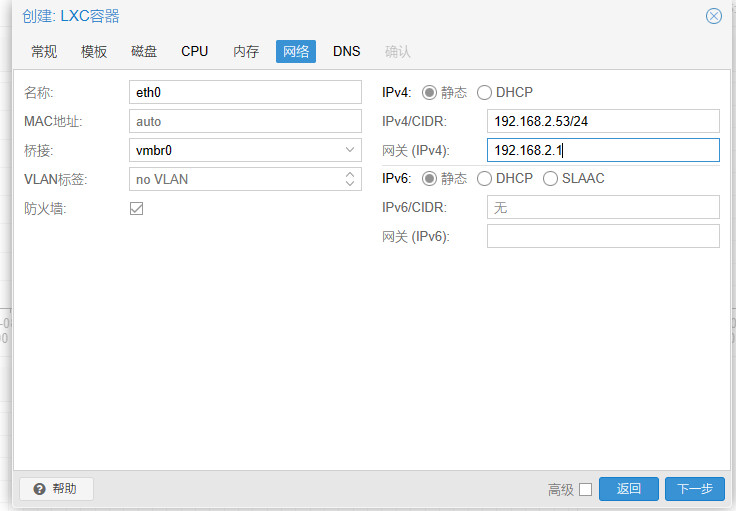The height and width of the screenshot is (511, 736).
Task: Click the IPv4/CIDR address field
Action: point(603,121)
